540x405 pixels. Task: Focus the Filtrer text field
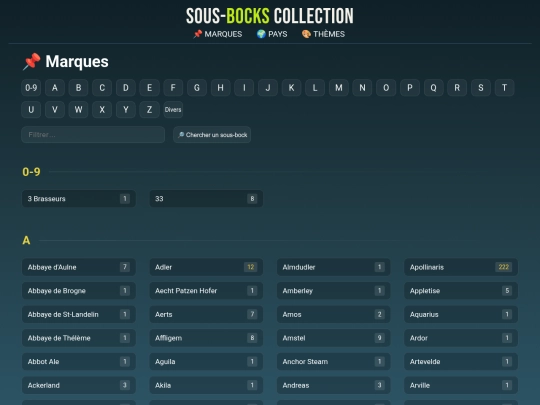[x=93, y=135]
